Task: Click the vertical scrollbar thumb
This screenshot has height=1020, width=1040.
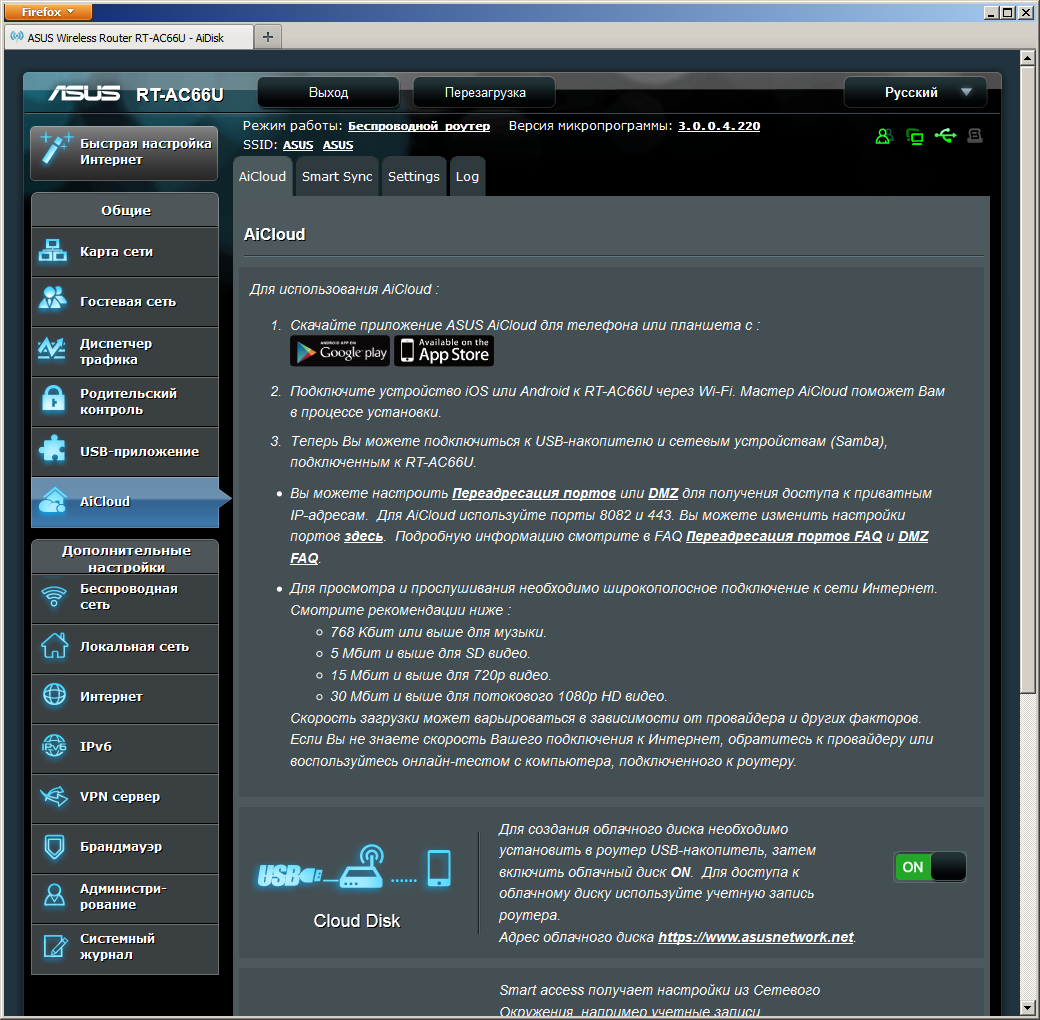Action: (x=1027, y=381)
